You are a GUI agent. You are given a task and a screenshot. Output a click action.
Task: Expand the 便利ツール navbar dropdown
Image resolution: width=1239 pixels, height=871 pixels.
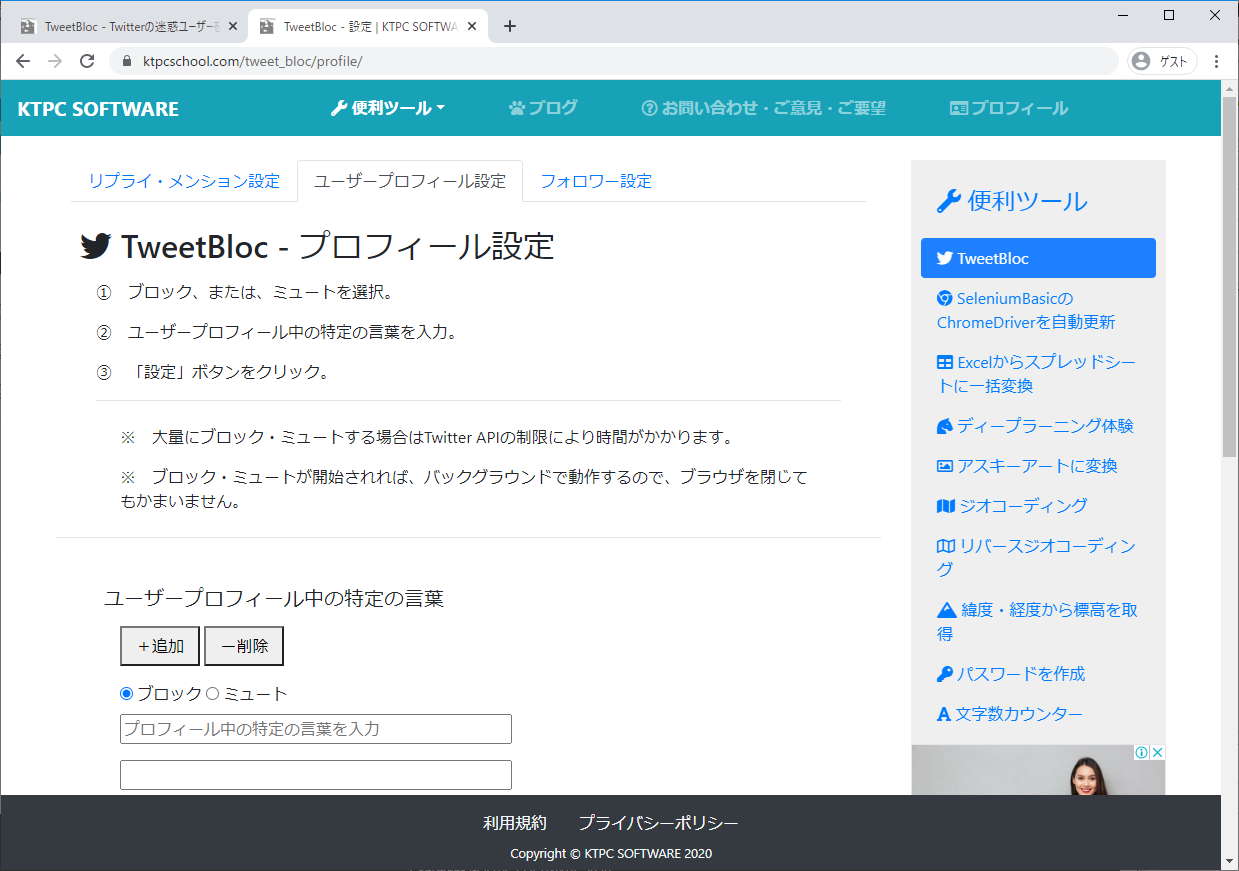click(388, 107)
